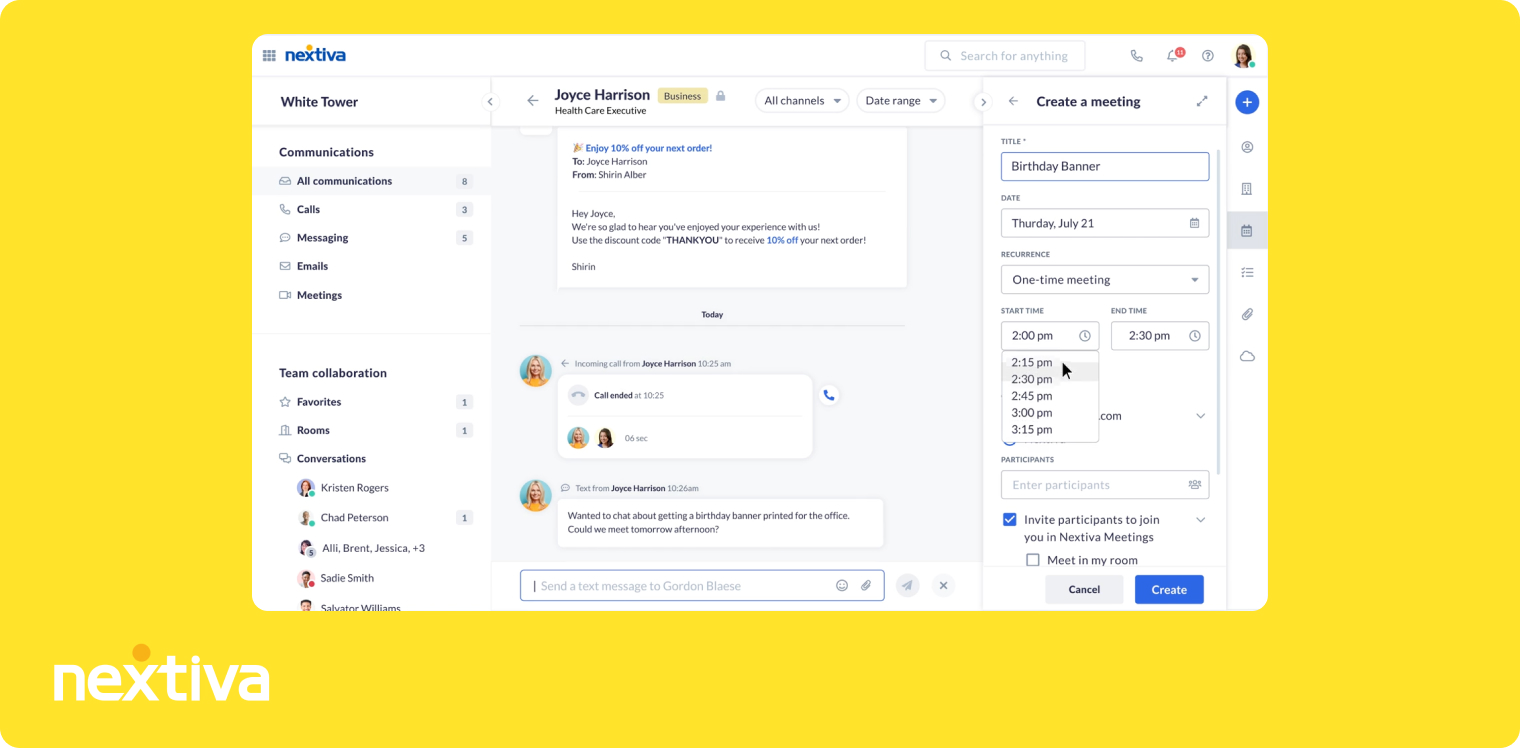Open attachments paperclip icon in right rail
The width and height of the screenshot is (1520, 748).
pyautogui.click(x=1247, y=314)
